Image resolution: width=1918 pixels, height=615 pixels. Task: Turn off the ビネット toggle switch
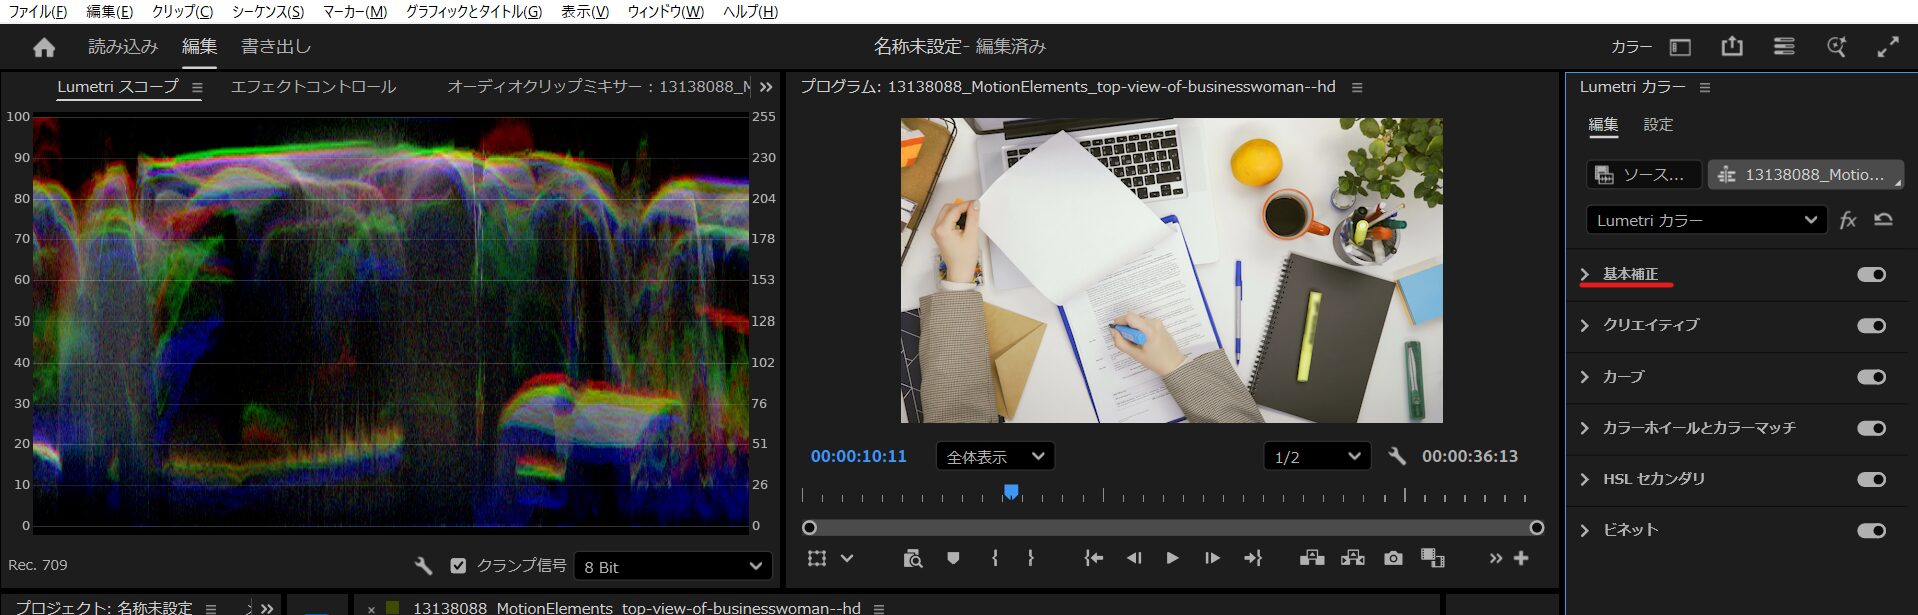coord(1871,530)
